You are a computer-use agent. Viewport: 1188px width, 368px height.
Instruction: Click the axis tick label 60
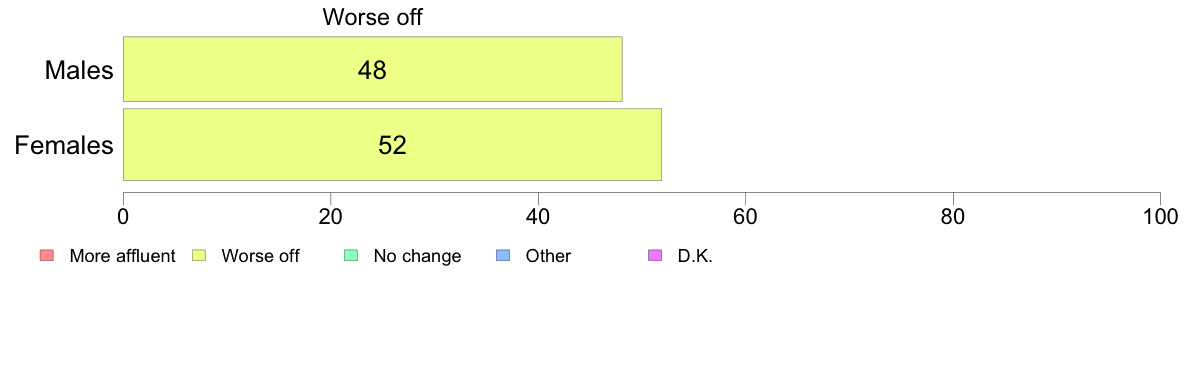click(x=746, y=216)
